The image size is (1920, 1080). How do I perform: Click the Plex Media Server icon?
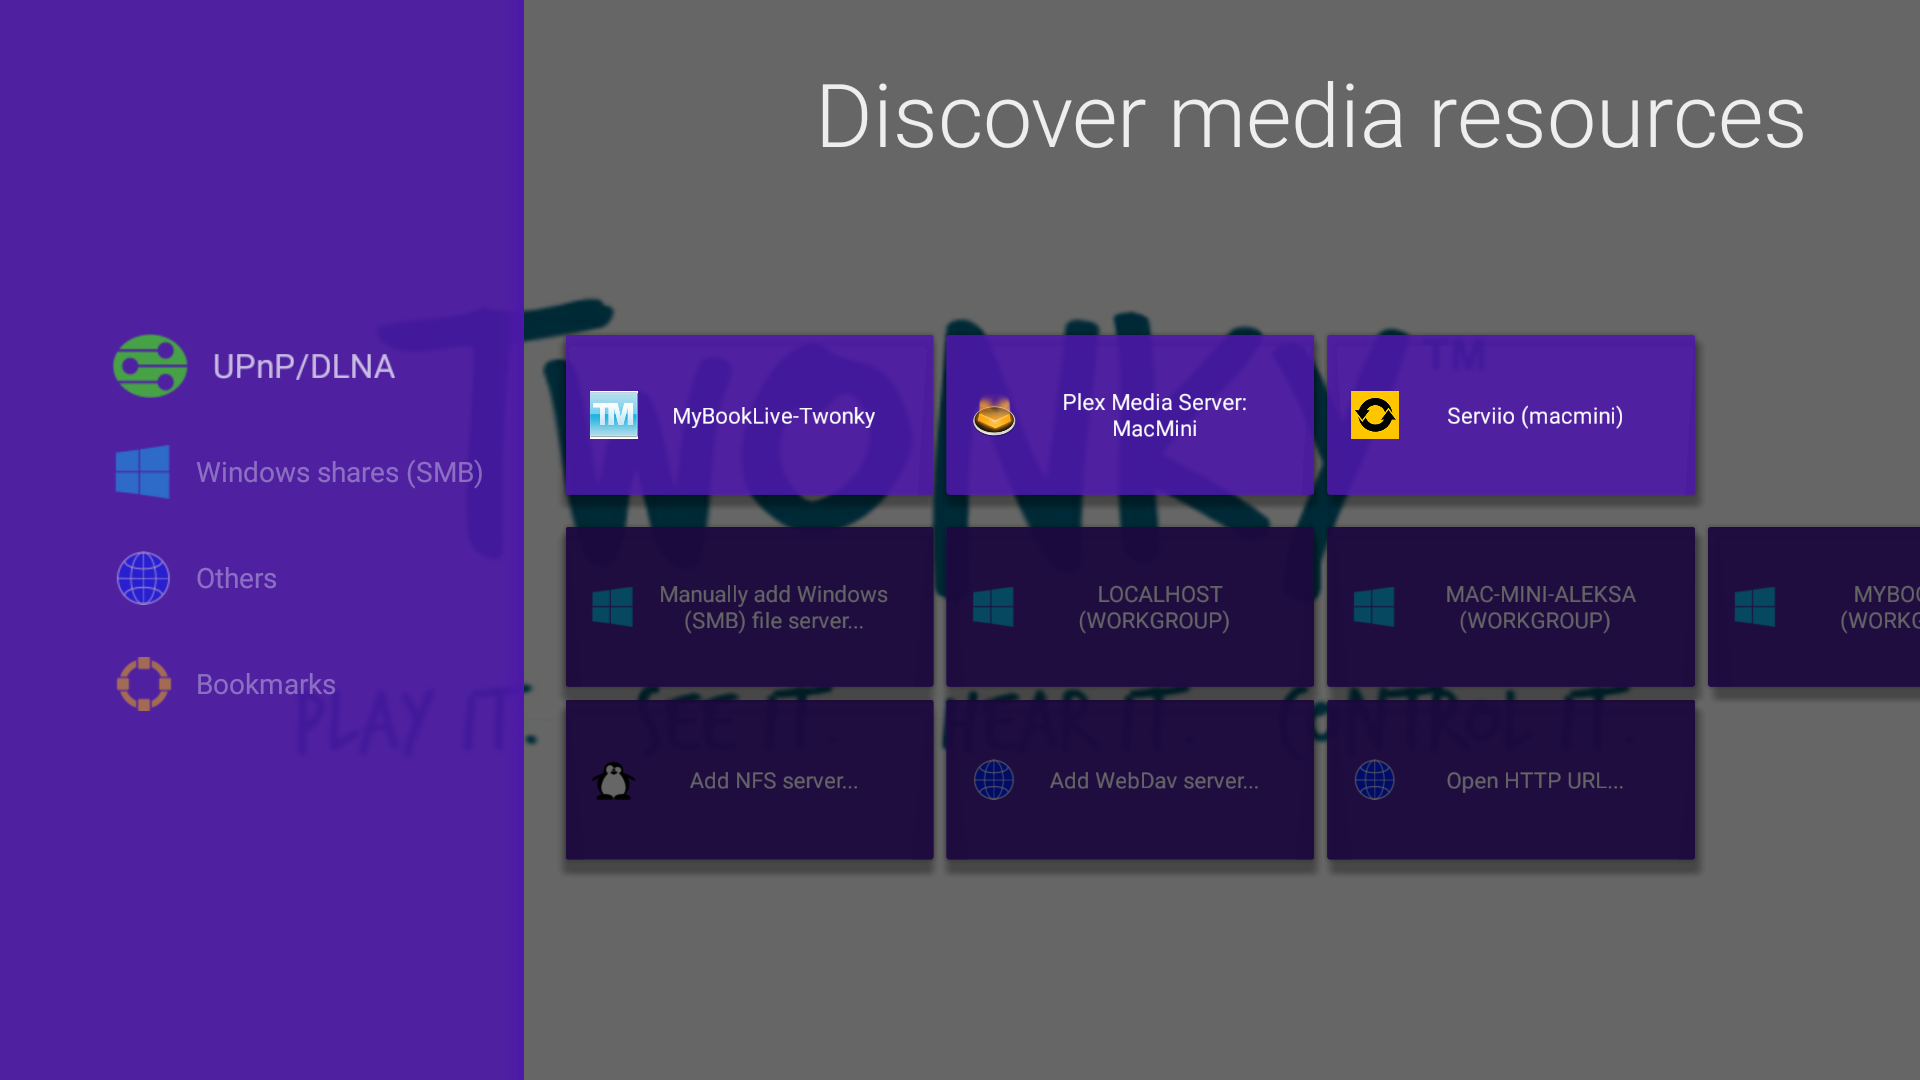click(994, 415)
